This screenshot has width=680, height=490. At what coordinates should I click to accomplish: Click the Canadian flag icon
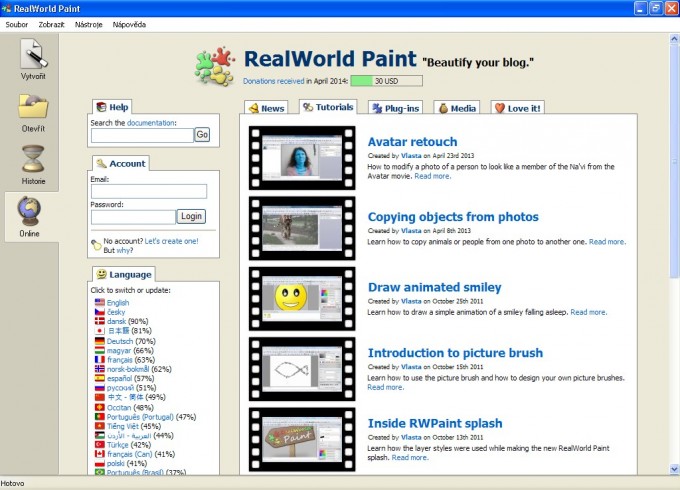pyautogui.click(x=100, y=454)
